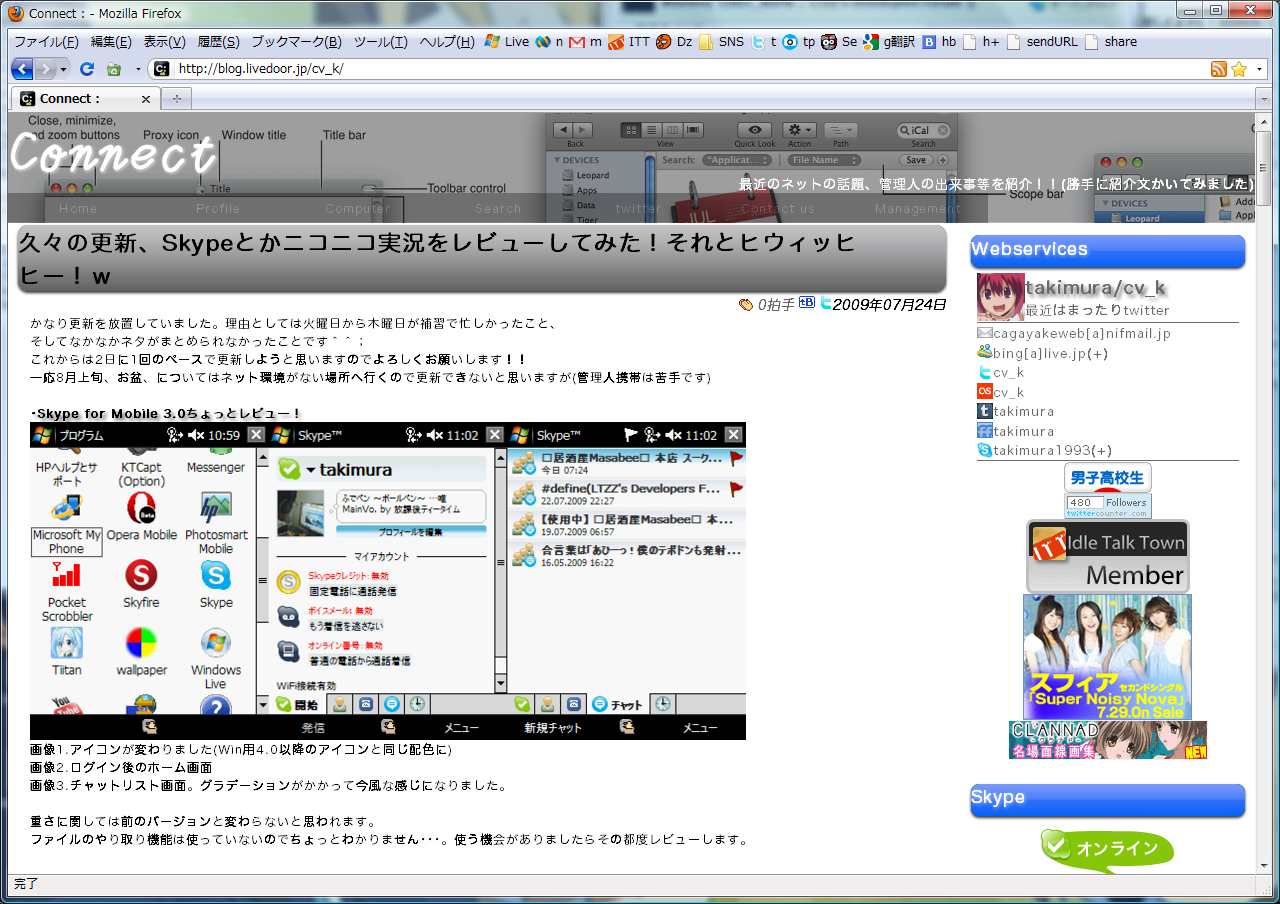1280x904 pixels.
Task: Open the Computer navigation link
Action: [x=358, y=209]
